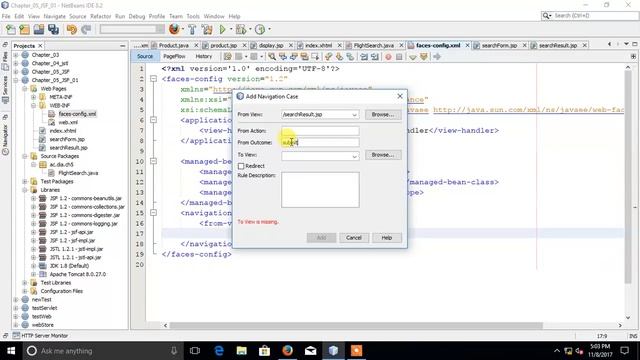Click the Help button in dialog
The height and width of the screenshot is (360, 640).
pos(387,238)
